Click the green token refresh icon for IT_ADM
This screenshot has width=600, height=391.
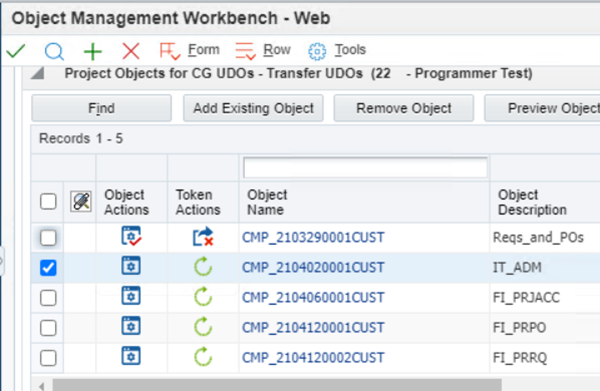tap(203, 267)
